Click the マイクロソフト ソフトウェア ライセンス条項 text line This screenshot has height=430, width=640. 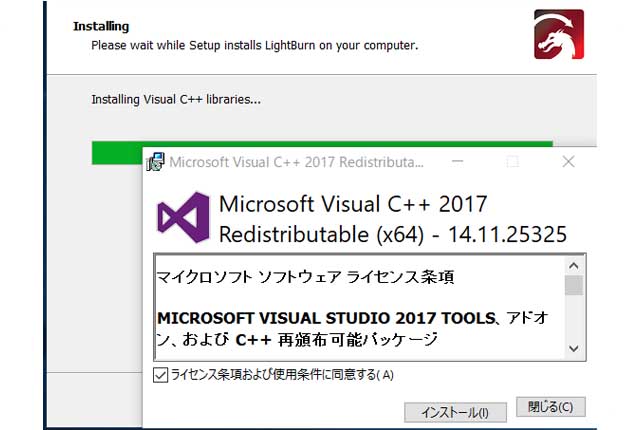click(305, 277)
